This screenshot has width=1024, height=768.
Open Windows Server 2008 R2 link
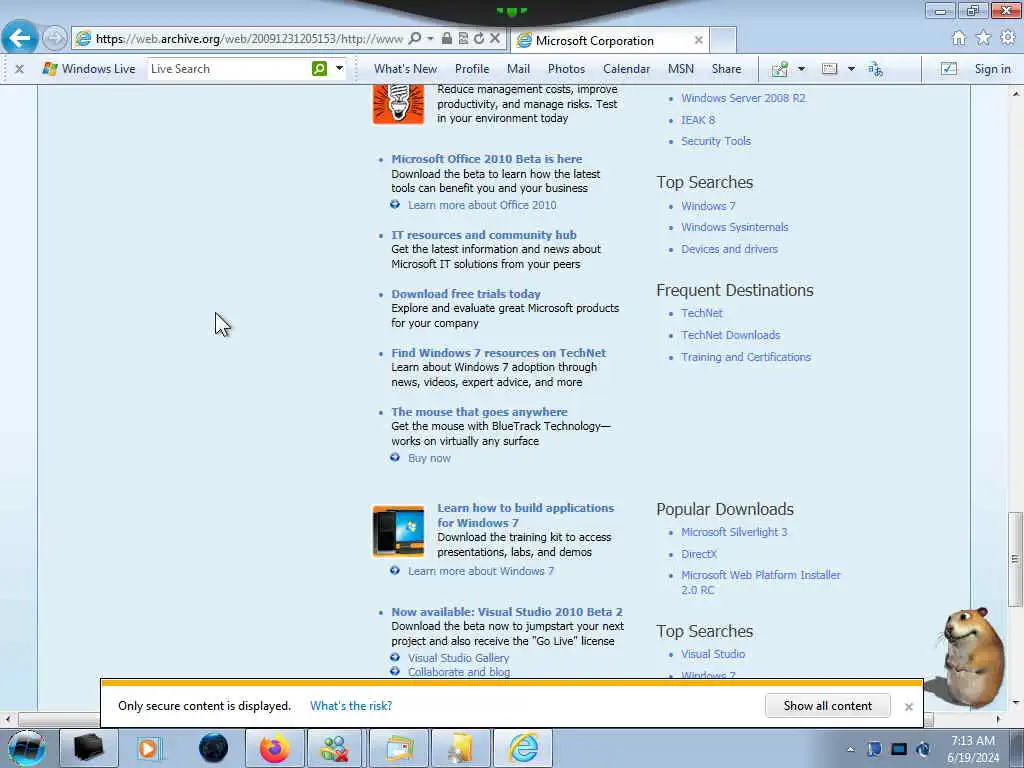point(743,98)
